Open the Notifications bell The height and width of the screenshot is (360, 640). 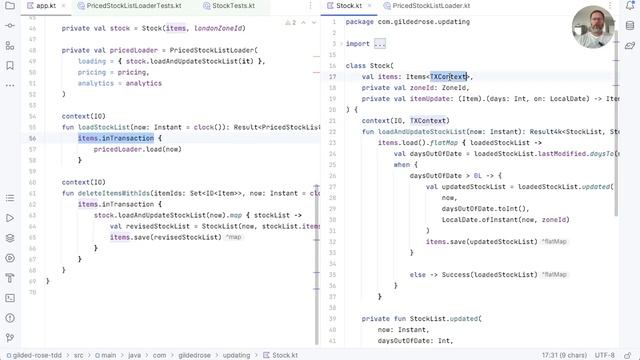630,6
